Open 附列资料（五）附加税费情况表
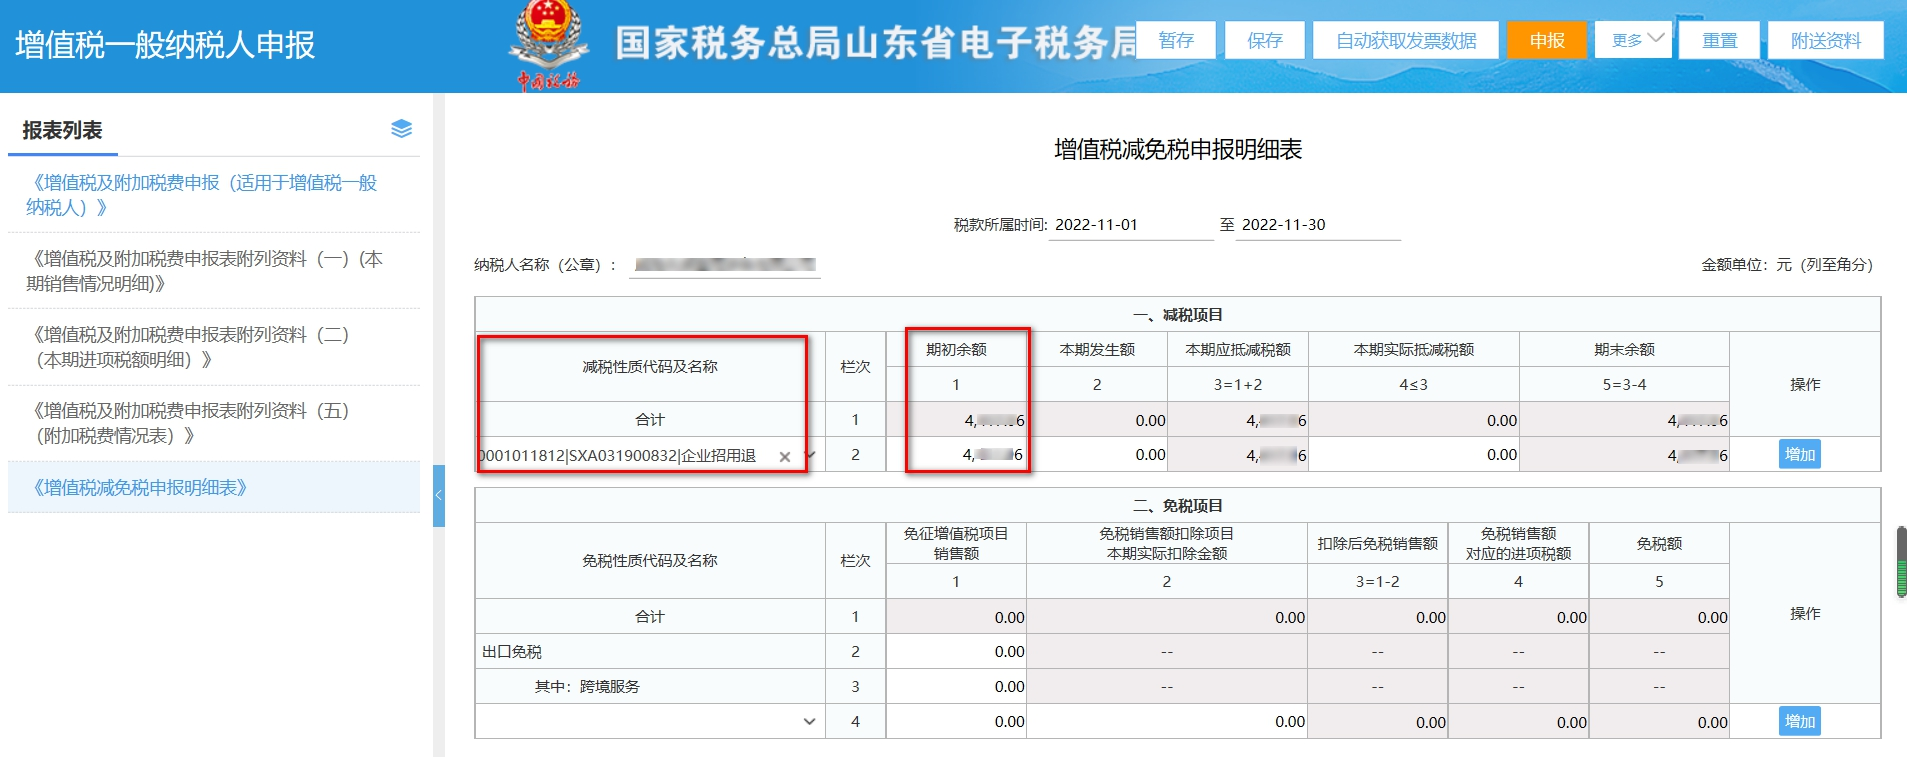The width and height of the screenshot is (1907, 757). pos(192,423)
